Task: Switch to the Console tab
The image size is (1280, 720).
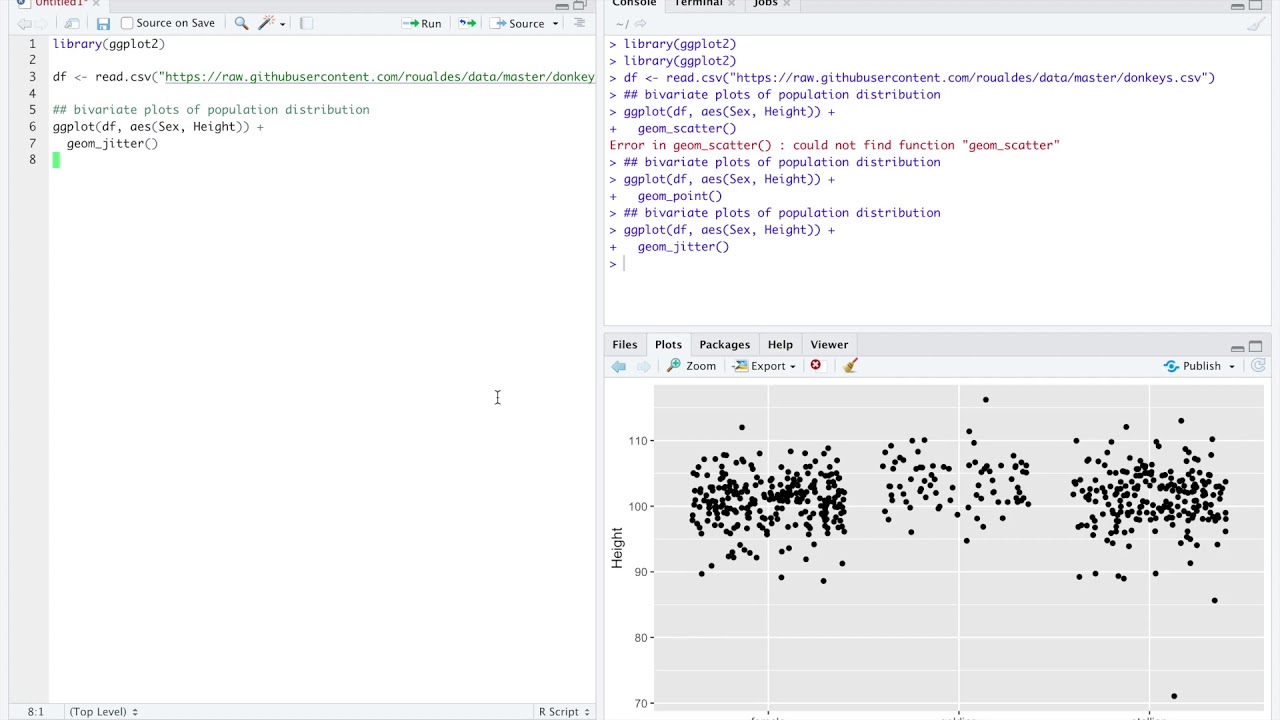Action: (634, 4)
